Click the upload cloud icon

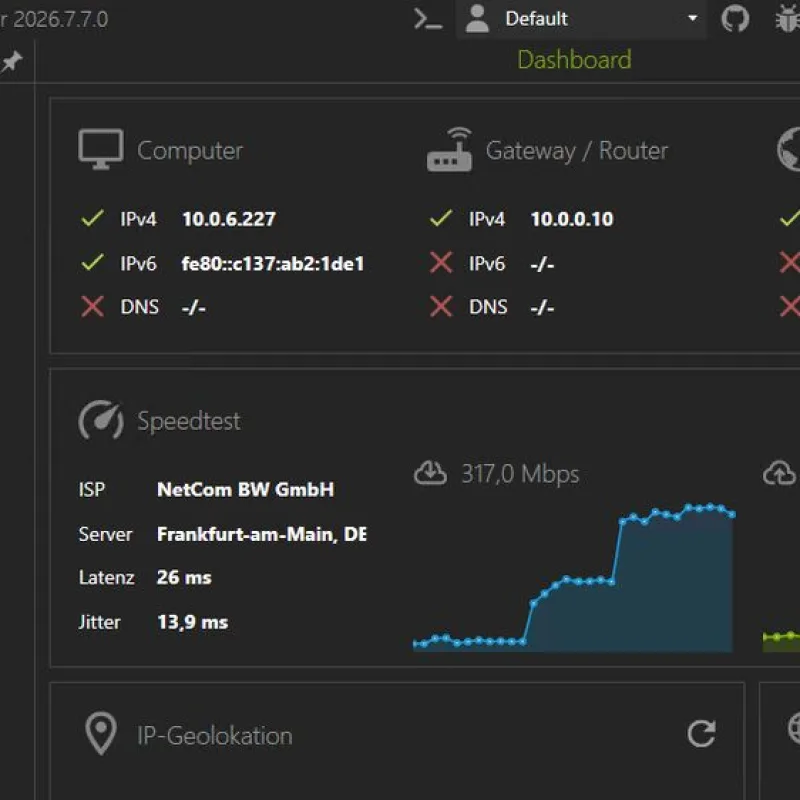click(x=780, y=472)
